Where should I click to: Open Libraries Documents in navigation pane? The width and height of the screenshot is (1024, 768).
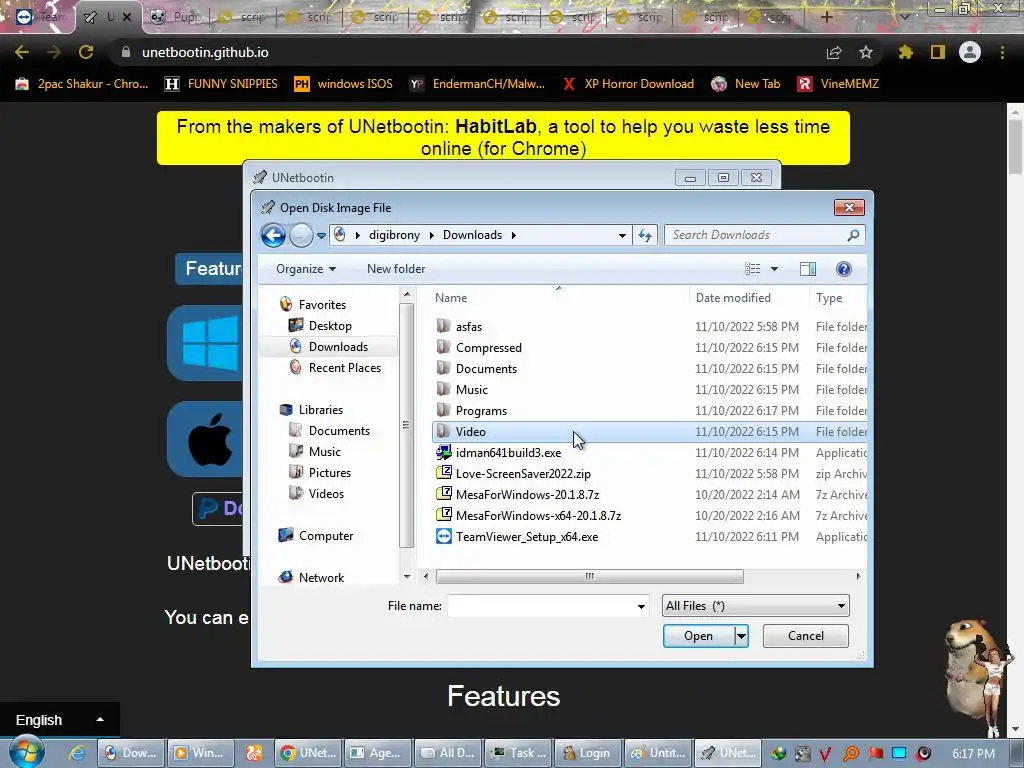(330, 430)
